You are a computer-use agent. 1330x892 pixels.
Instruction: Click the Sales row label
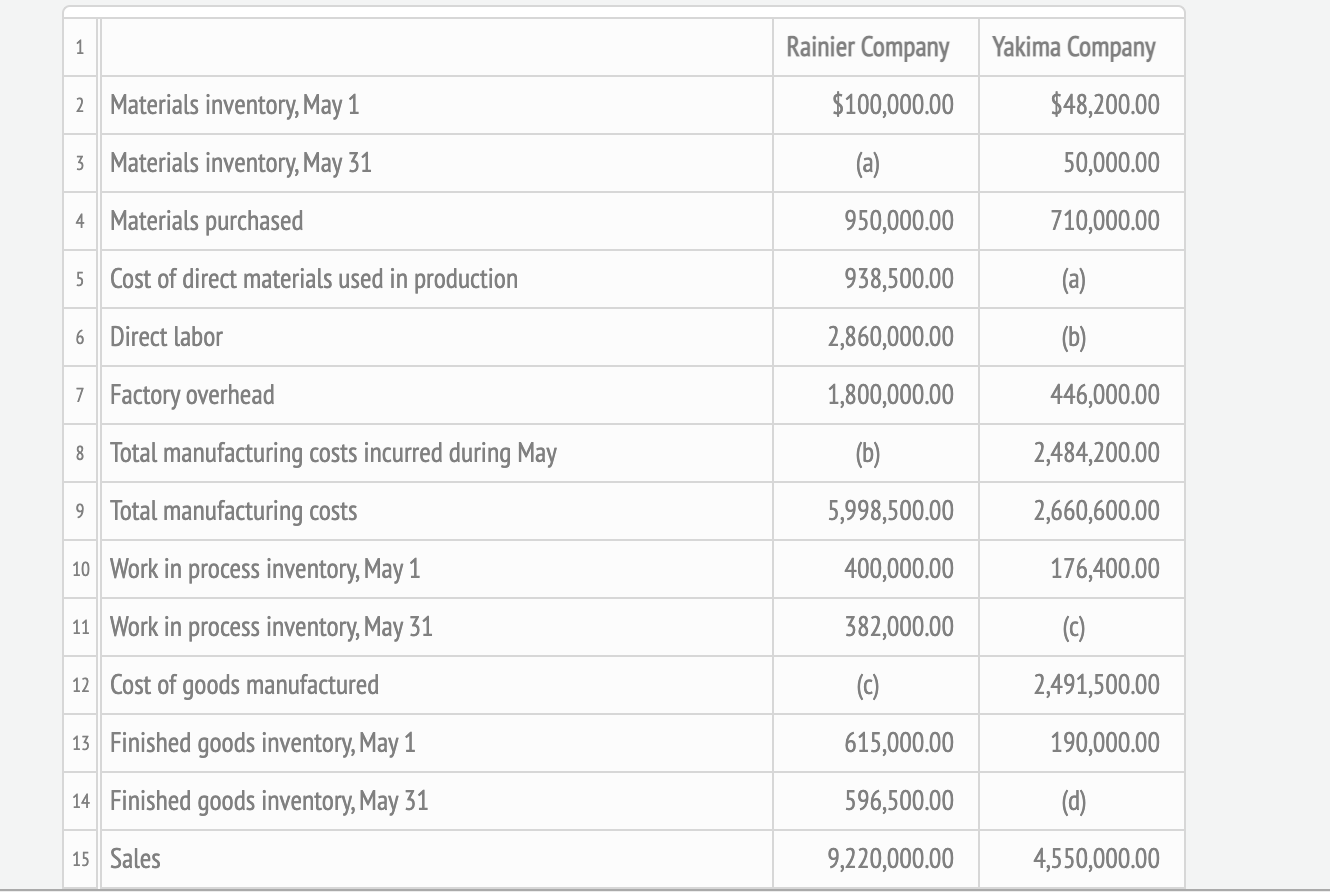135,859
